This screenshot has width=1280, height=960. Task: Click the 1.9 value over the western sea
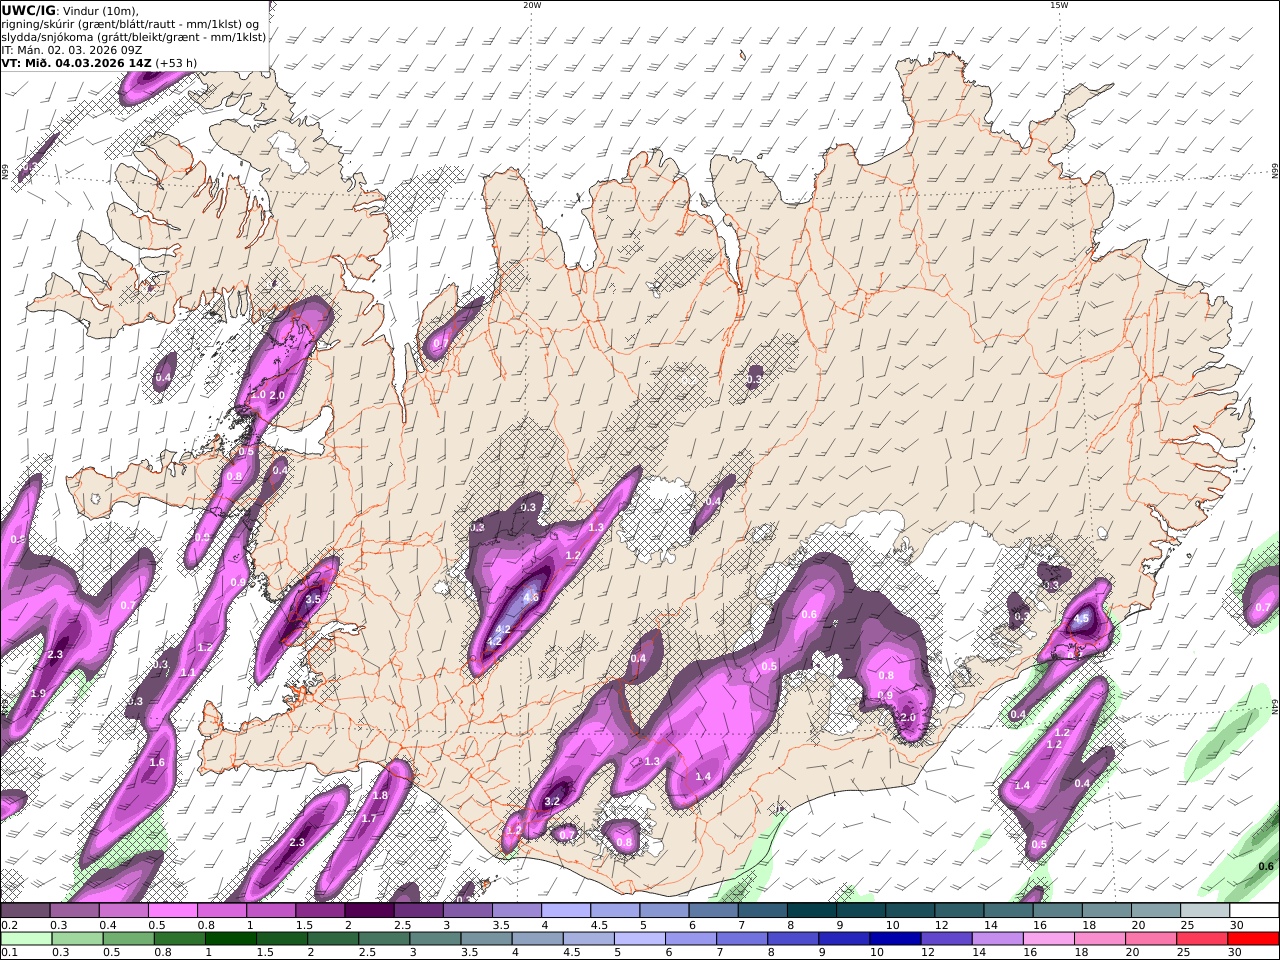[x=38, y=693]
